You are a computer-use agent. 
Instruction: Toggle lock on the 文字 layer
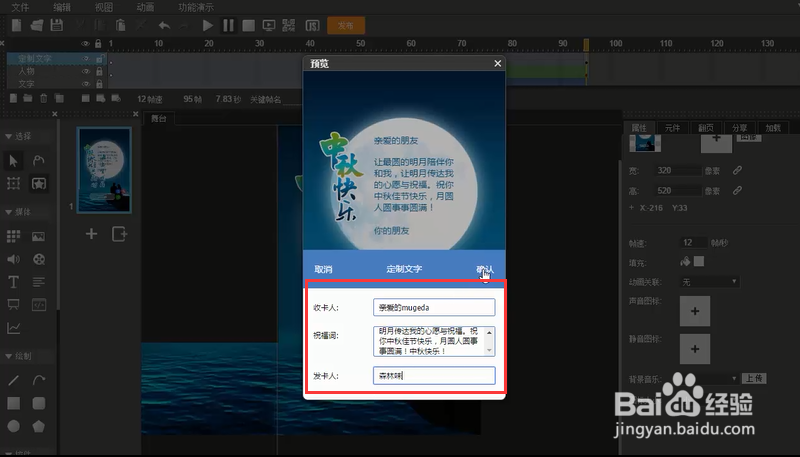click(x=99, y=84)
